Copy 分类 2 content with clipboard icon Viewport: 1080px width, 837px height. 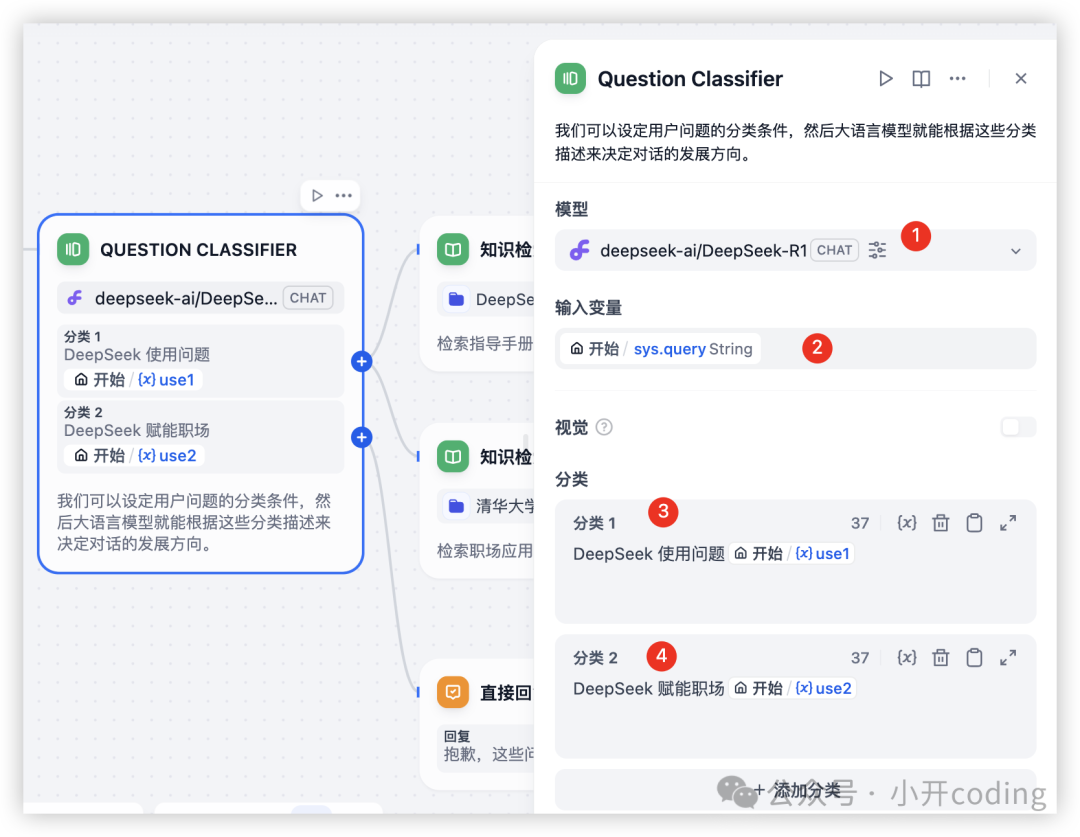coord(974,658)
